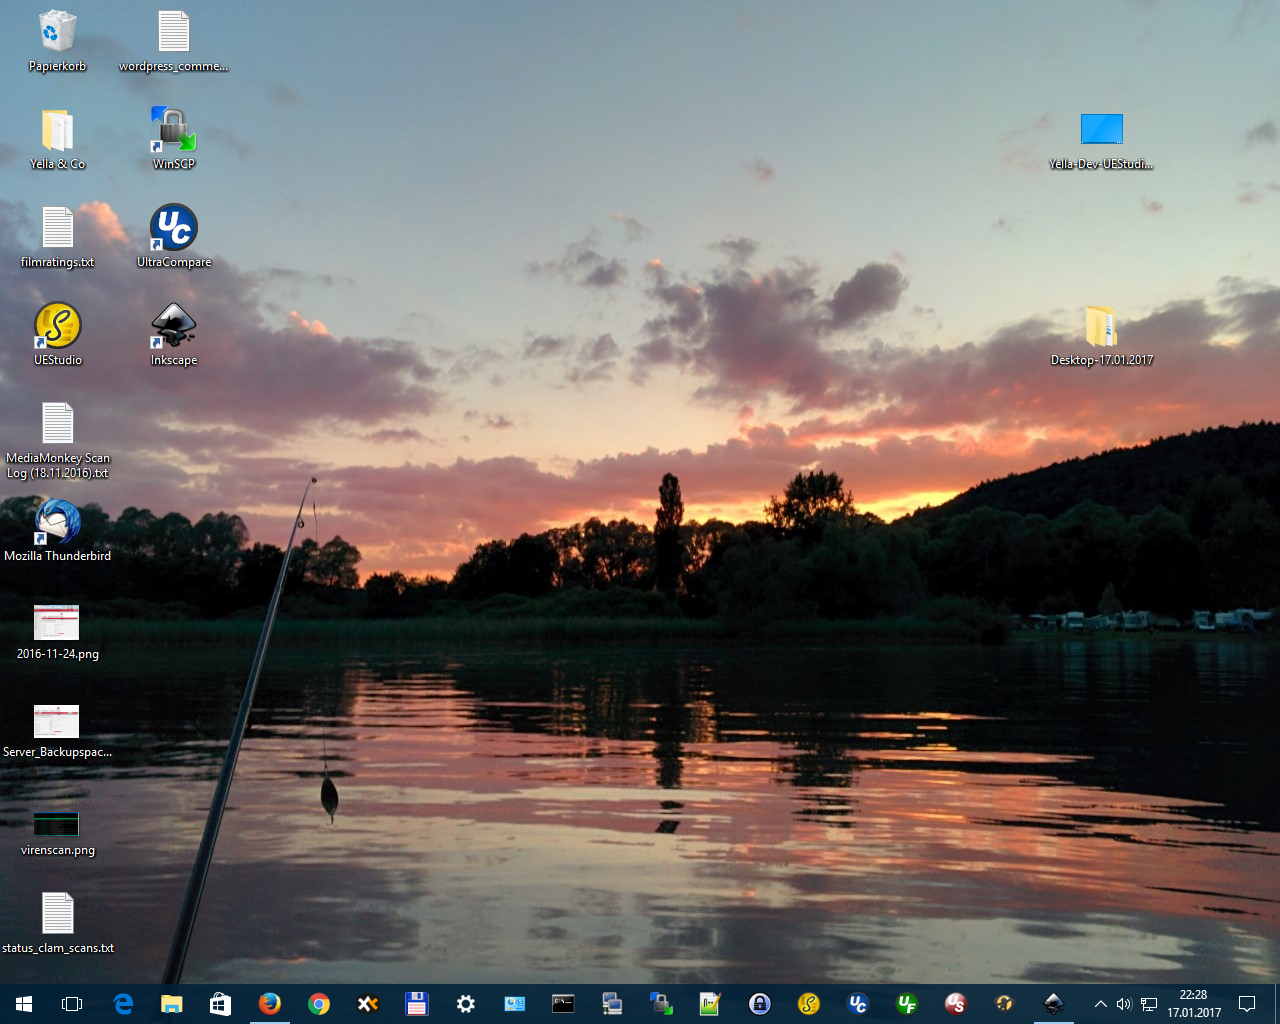Launch Firefox from the taskbar
The image size is (1280, 1024).
tap(270, 1004)
